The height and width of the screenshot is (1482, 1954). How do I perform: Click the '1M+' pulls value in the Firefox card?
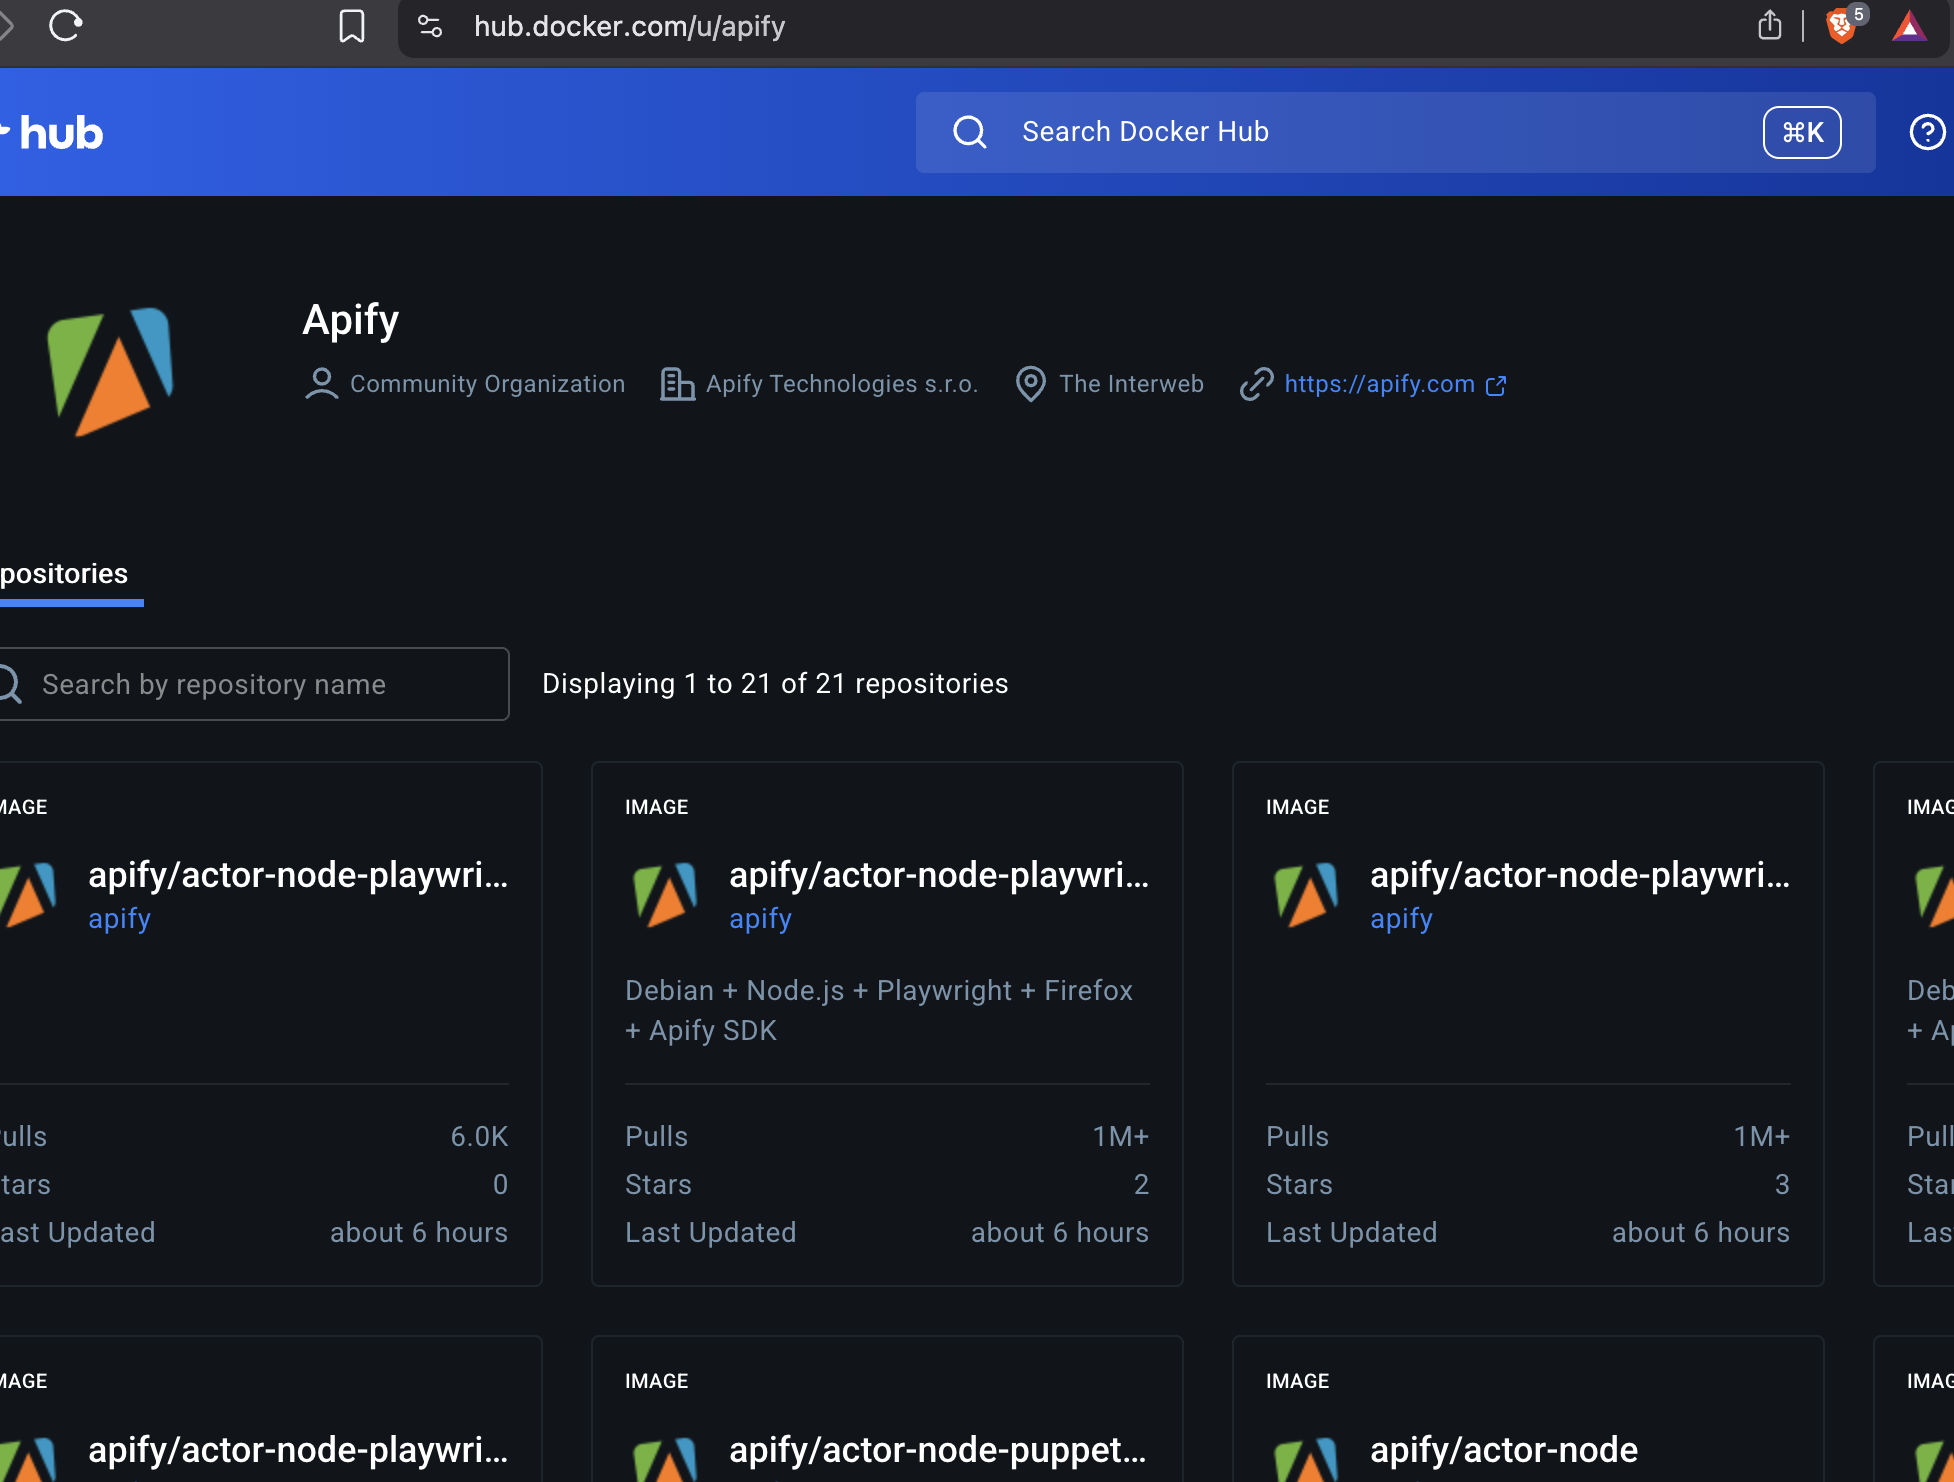coord(1121,1137)
